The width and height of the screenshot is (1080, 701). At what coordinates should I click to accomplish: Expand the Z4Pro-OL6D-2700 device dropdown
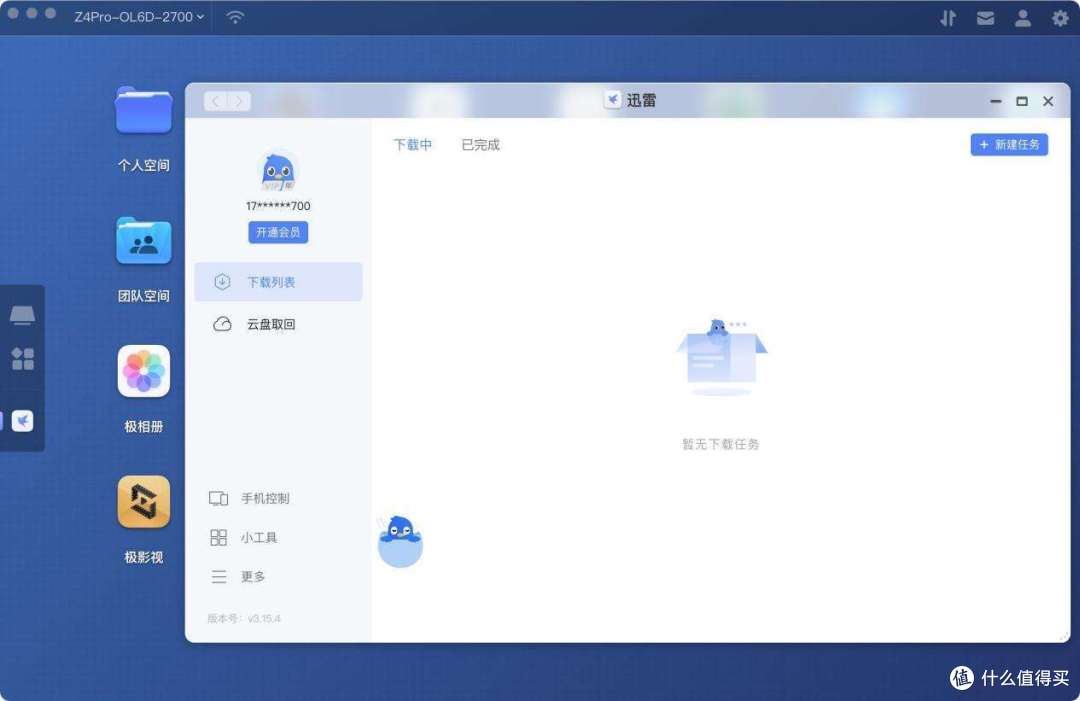pos(140,17)
